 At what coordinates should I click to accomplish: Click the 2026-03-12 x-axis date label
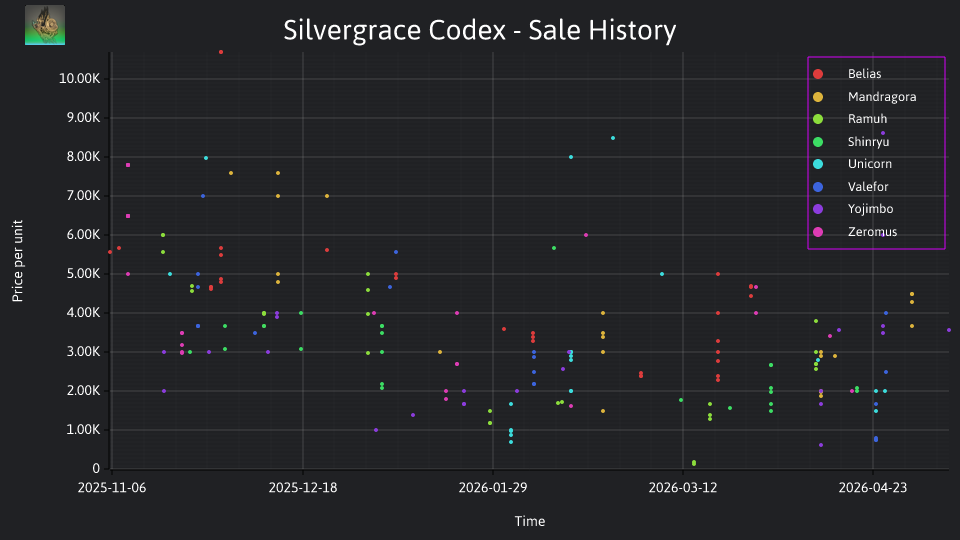[x=683, y=488]
